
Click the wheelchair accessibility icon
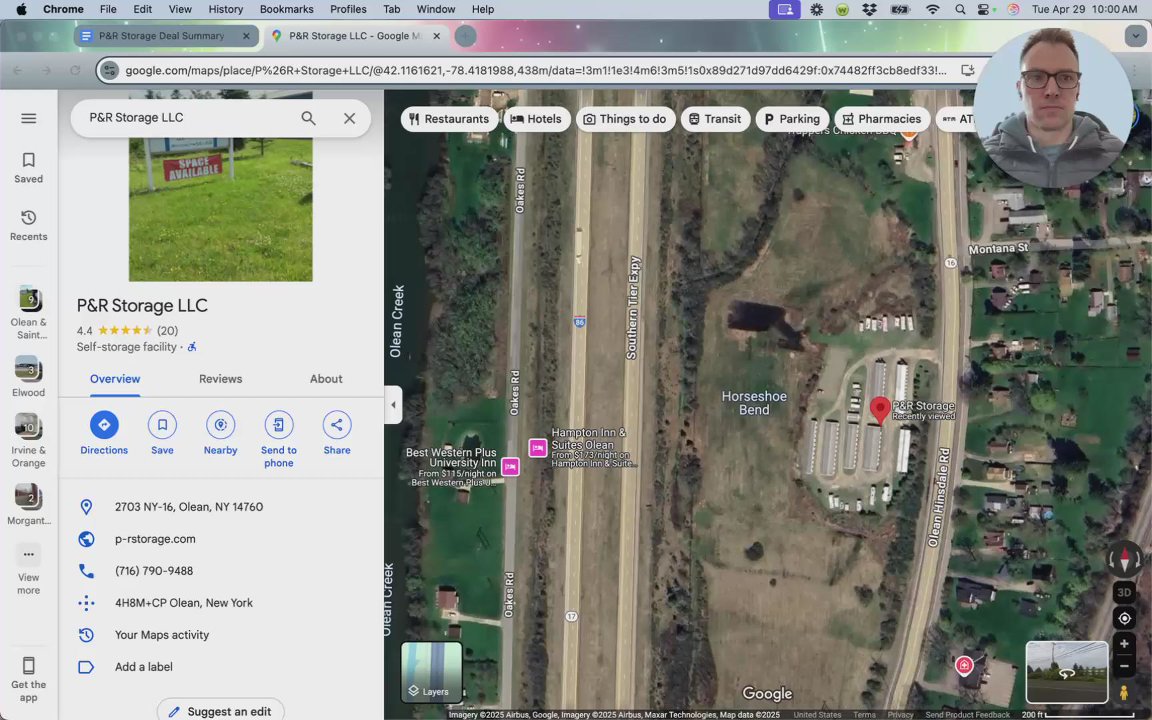coord(192,347)
